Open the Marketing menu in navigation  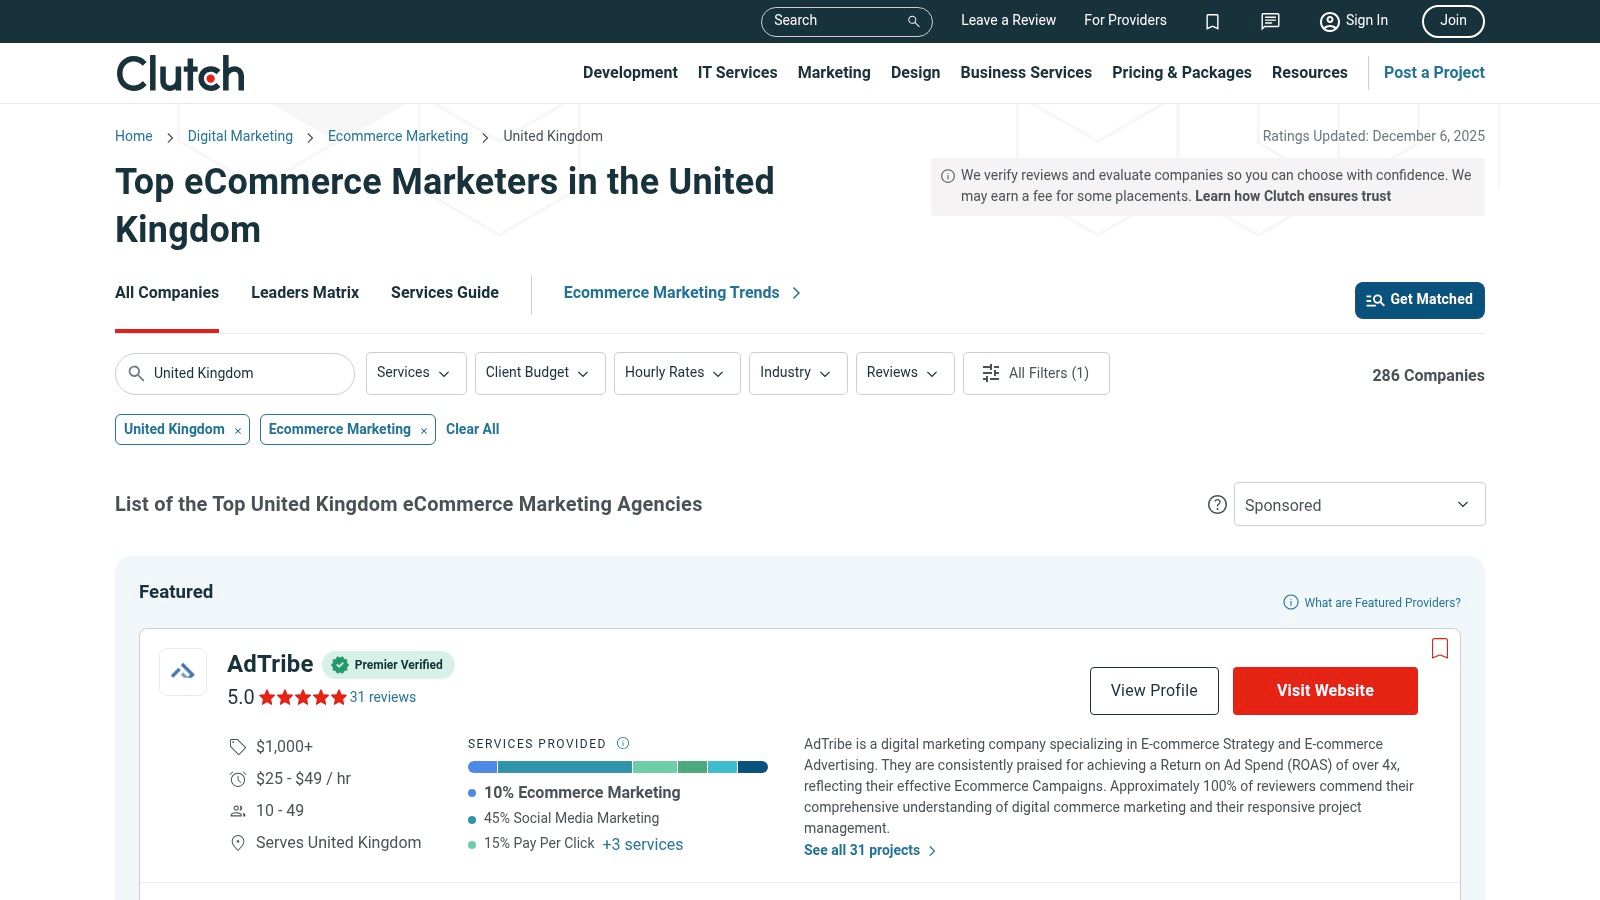pyautogui.click(x=833, y=72)
